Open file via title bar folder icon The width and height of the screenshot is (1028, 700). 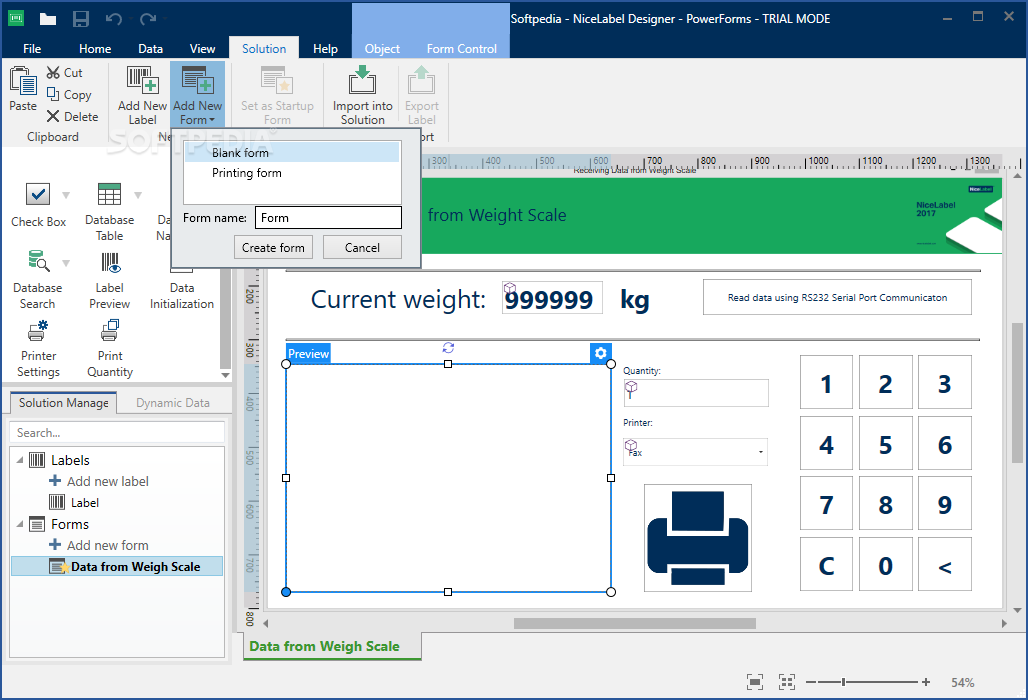[x=48, y=18]
